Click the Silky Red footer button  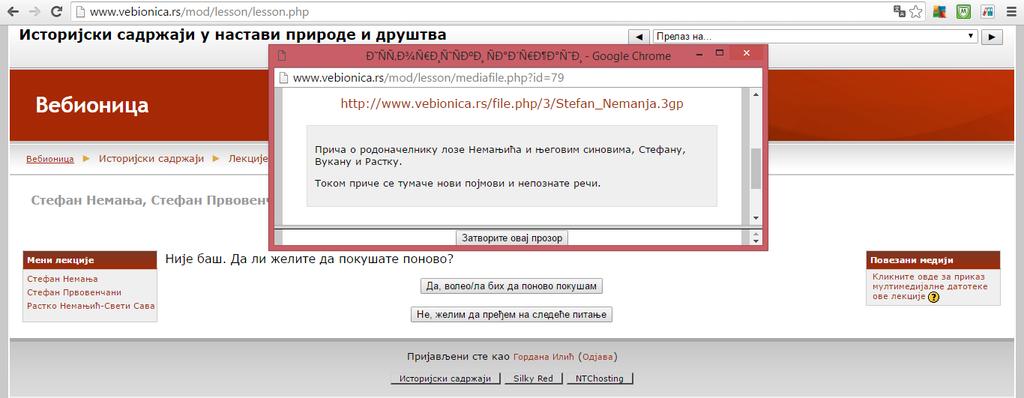tap(533, 378)
